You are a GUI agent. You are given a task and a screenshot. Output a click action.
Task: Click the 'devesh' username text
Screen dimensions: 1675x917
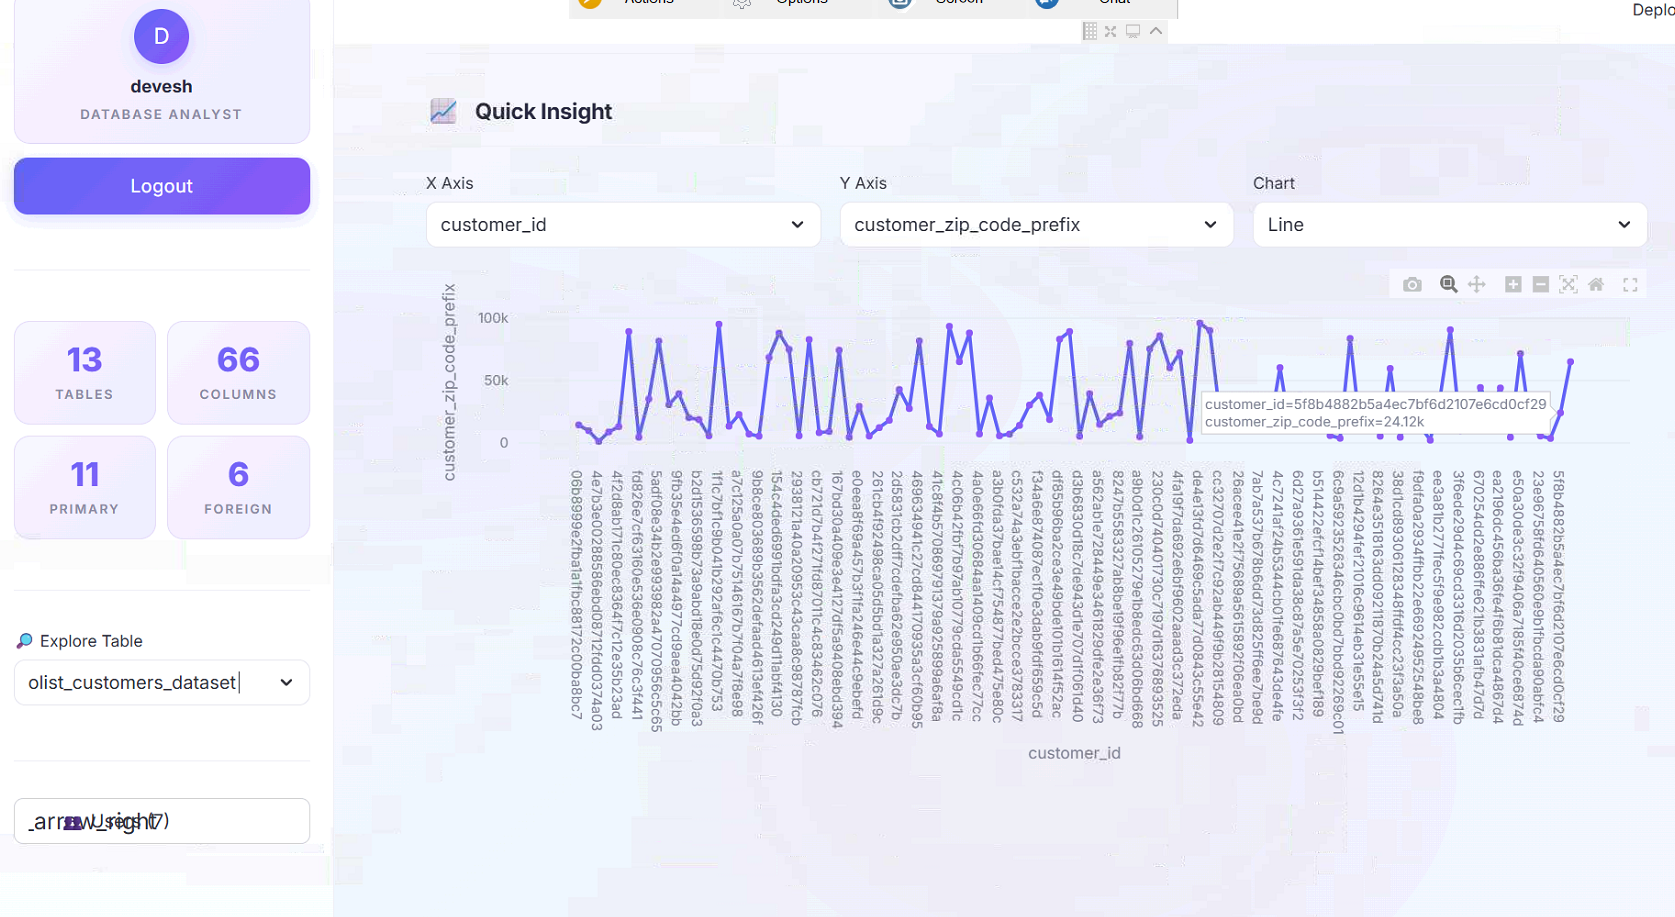pyautogui.click(x=161, y=86)
